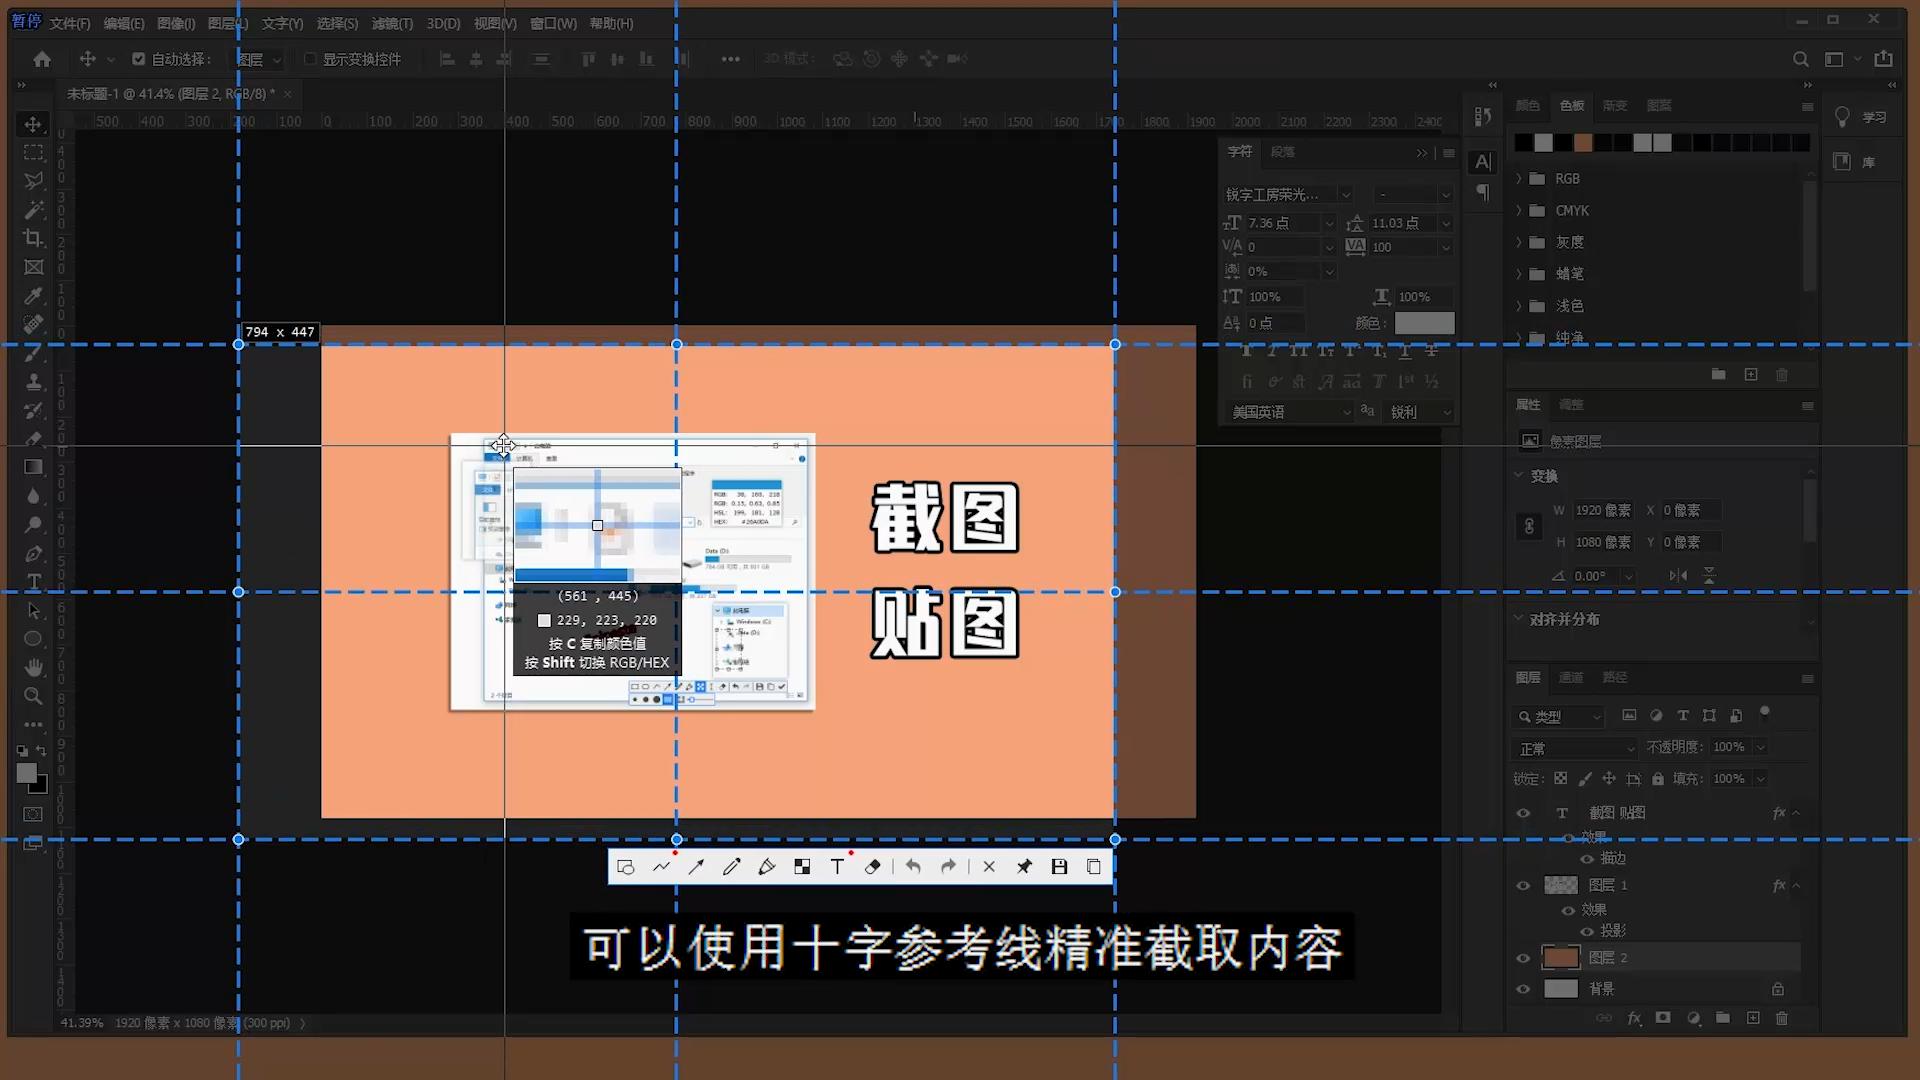The height and width of the screenshot is (1080, 1920).
Task: Pin the screenshot using the pin icon
Action: [x=1023, y=866]
